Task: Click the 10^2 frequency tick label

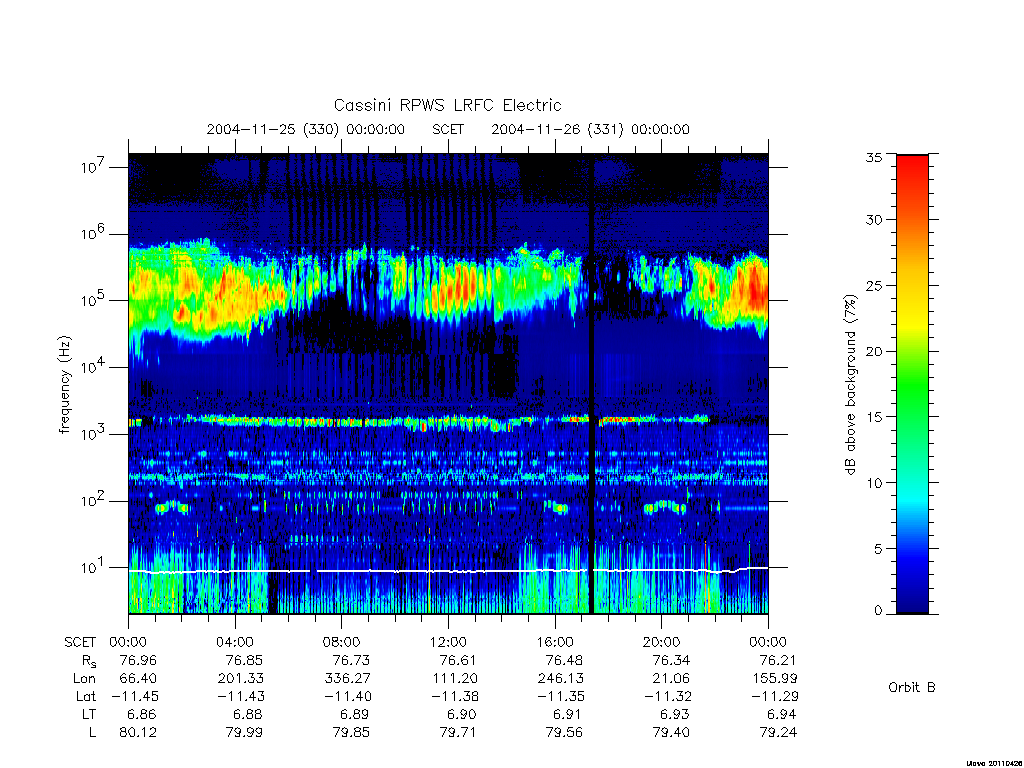Action: pyautogui.click(x=94, y=501)
